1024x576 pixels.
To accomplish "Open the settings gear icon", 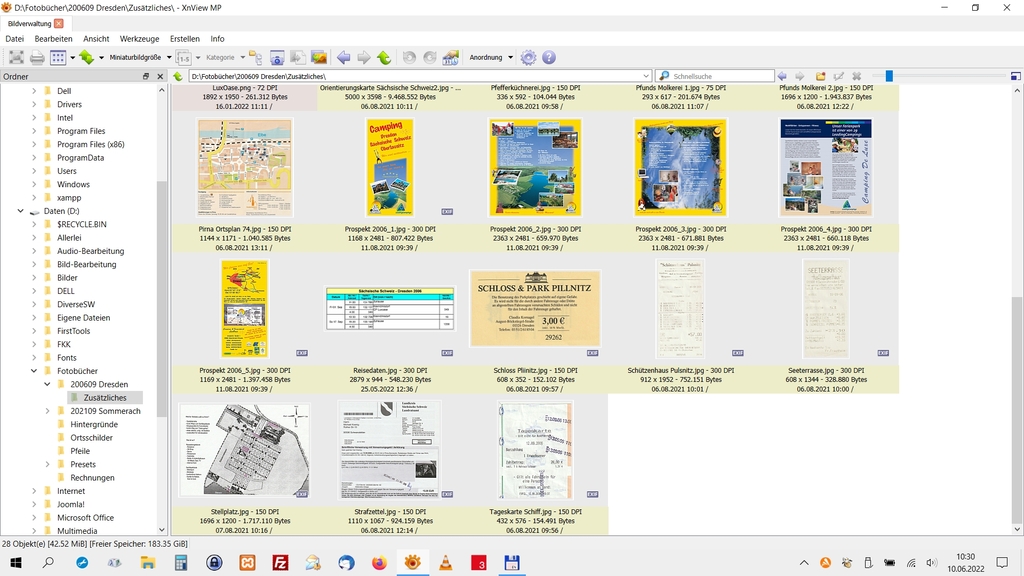I will (x=528, y=58).
